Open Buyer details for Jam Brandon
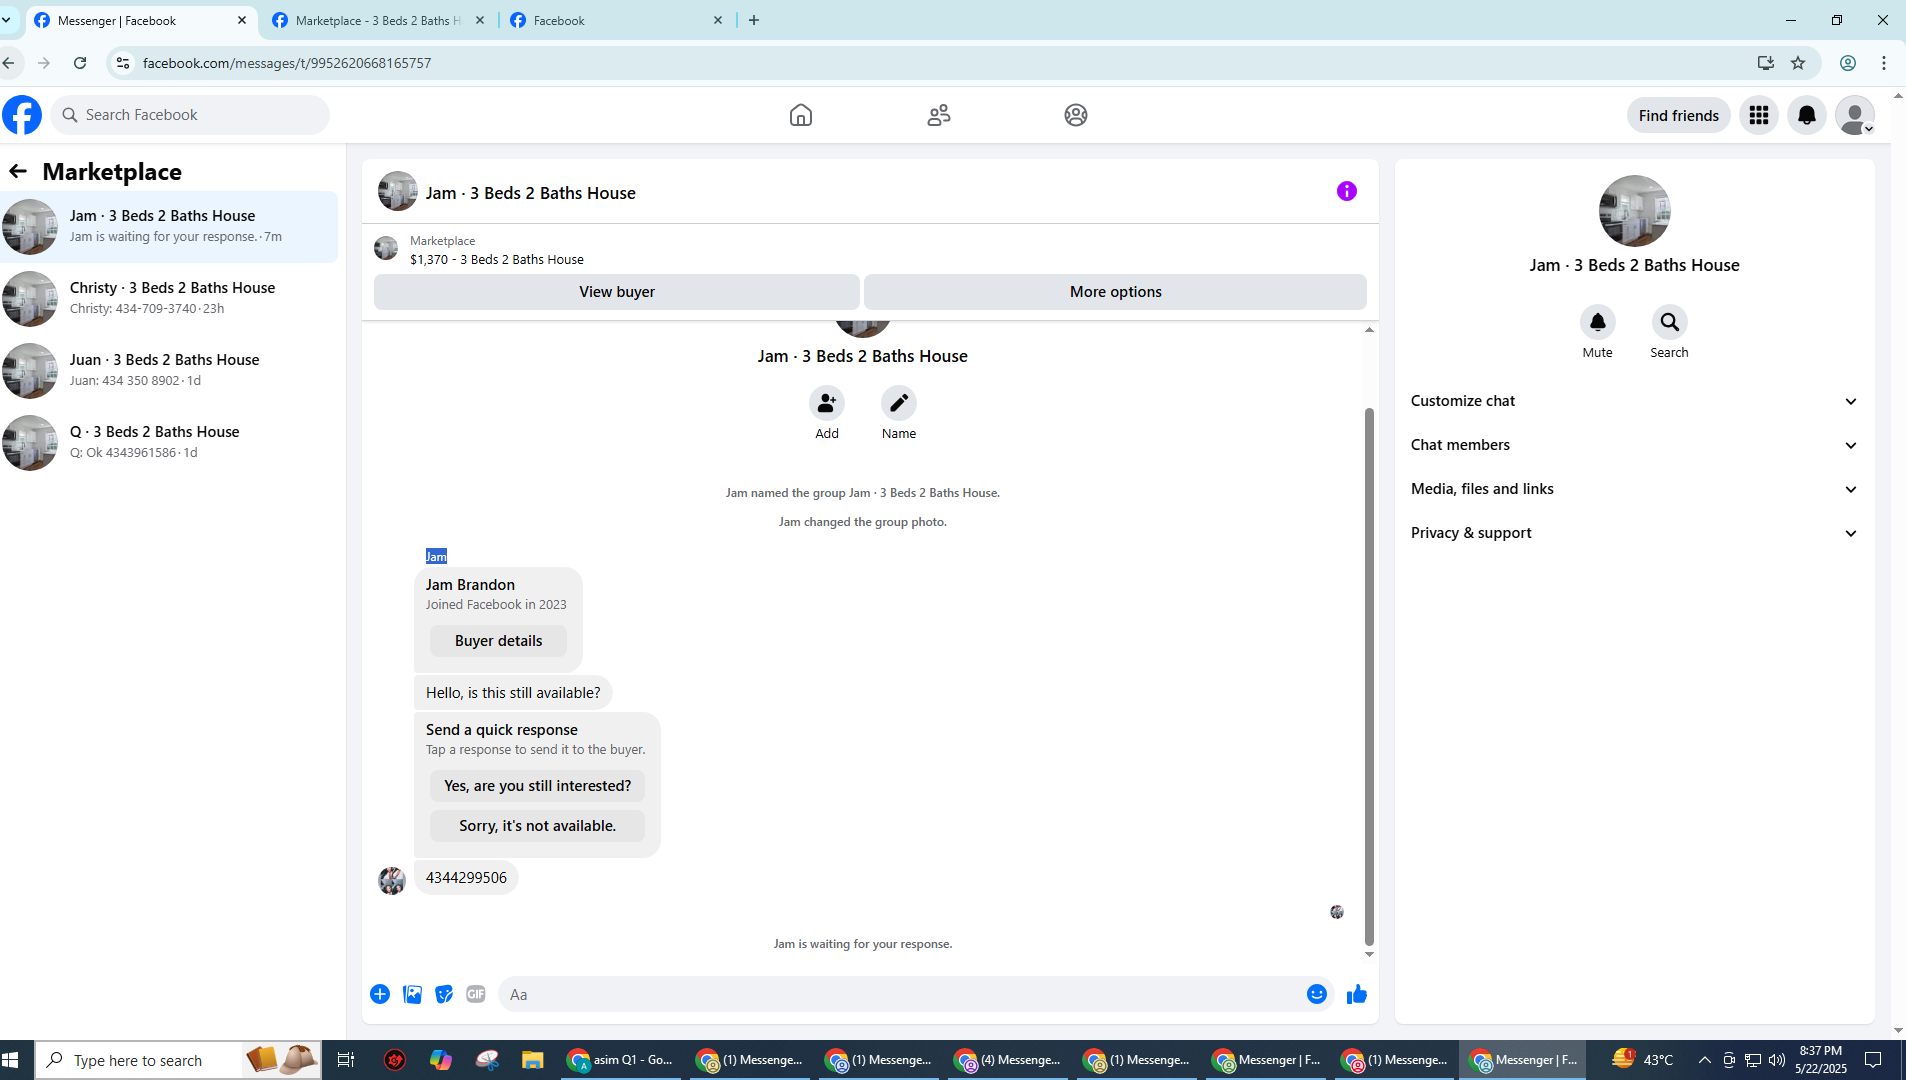 498,641
